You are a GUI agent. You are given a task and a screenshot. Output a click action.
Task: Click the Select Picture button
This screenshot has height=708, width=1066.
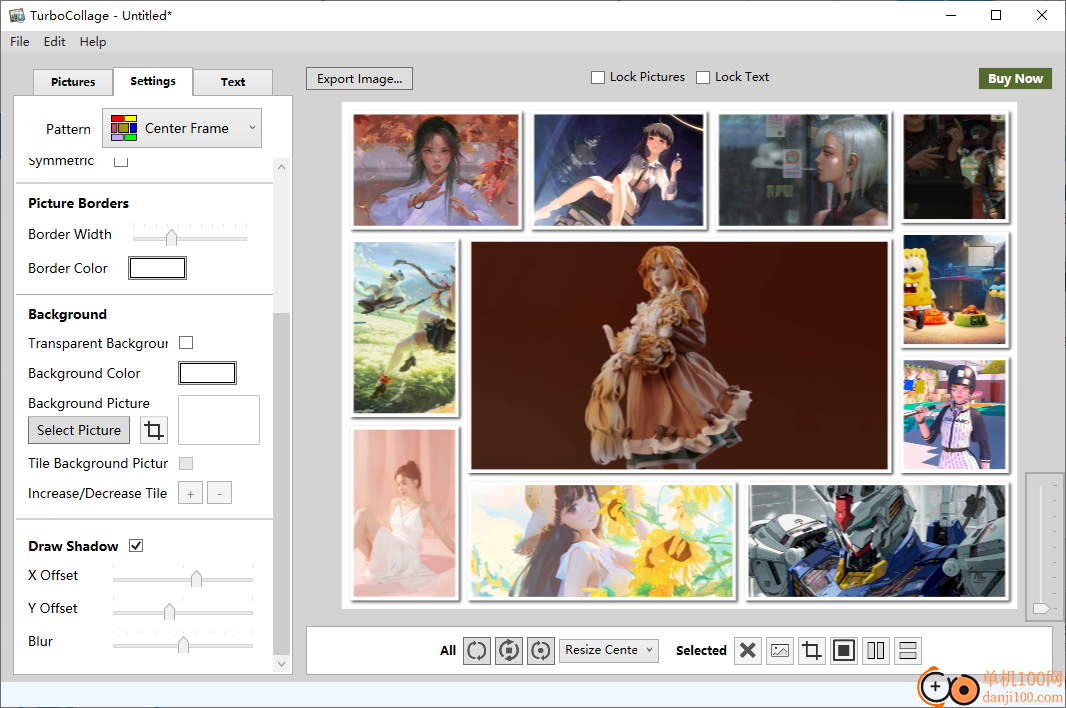click(x=79, y=430)
